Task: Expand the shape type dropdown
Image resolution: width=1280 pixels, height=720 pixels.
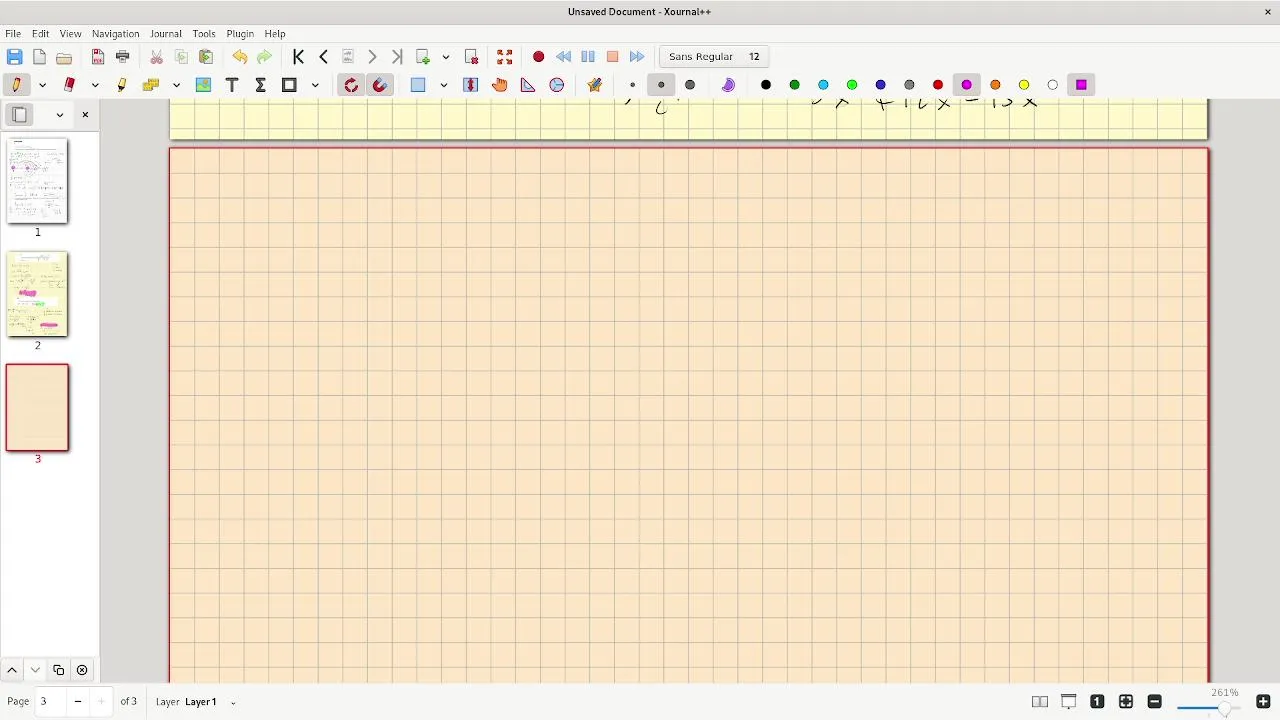Action: tap(315, 85)
